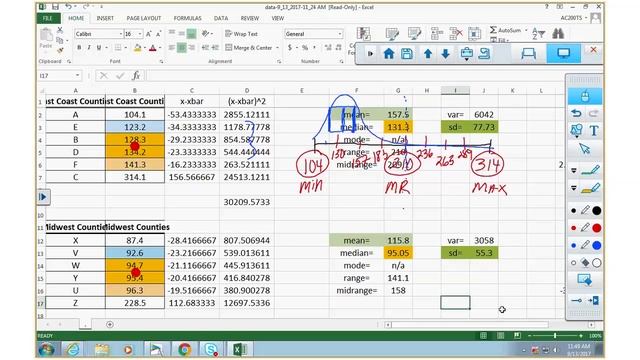The height and width of the screenshot is (360, 640).
Task: Switch to the FORMULAS tab
Action: [187, 18]
